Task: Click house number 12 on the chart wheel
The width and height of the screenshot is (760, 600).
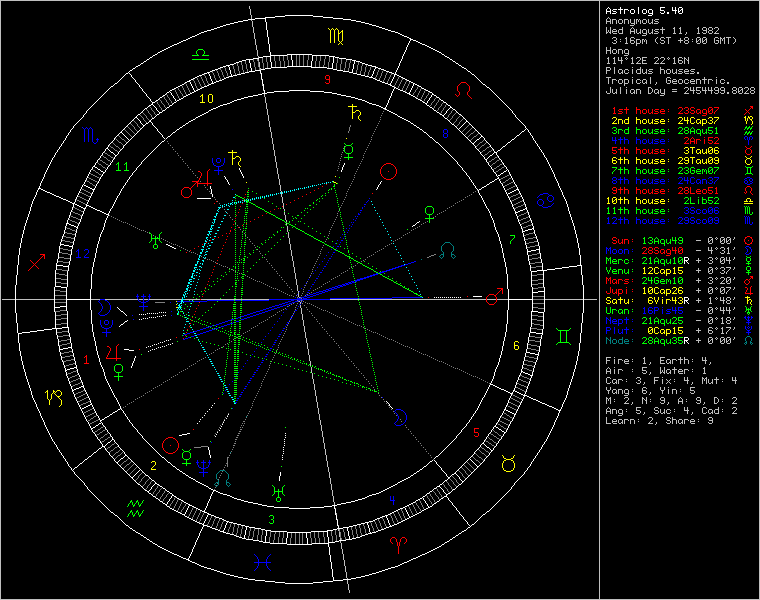Action: [x=82, y=253]
